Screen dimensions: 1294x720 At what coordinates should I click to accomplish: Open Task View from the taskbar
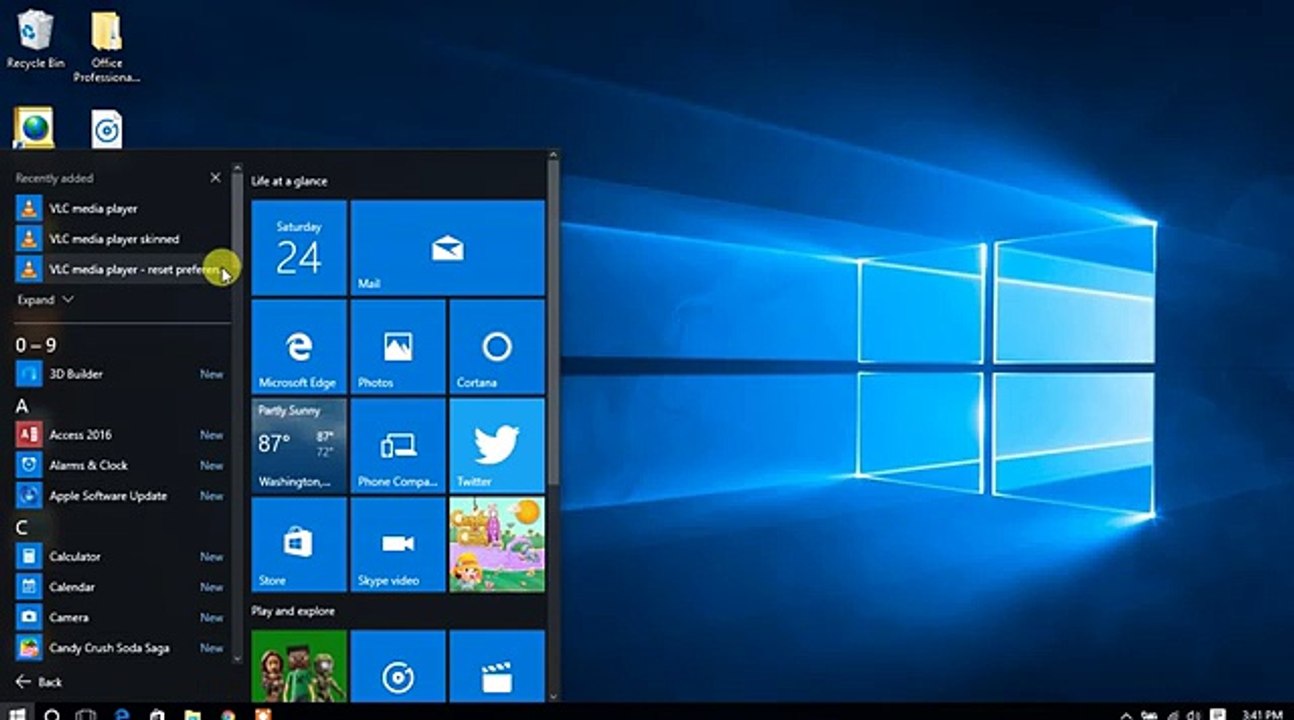tap(86, 713)
